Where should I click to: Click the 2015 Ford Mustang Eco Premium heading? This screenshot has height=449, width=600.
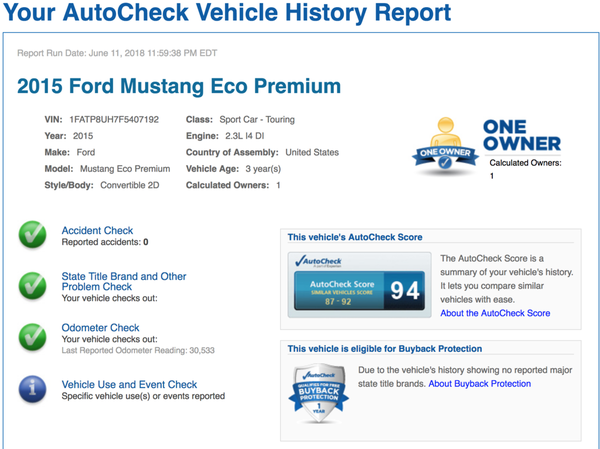click(x=179, y=86)
